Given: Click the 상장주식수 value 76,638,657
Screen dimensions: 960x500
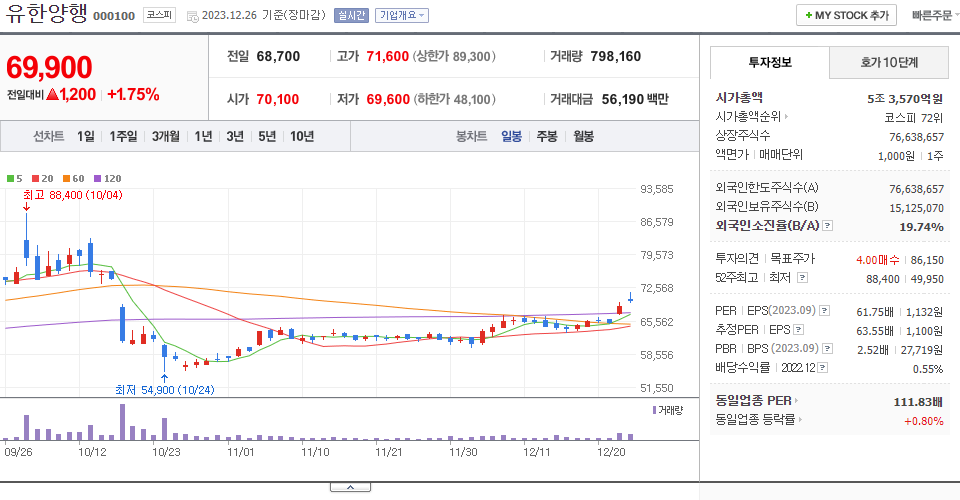Looking at the screenshot, I should tap(917, 137).
